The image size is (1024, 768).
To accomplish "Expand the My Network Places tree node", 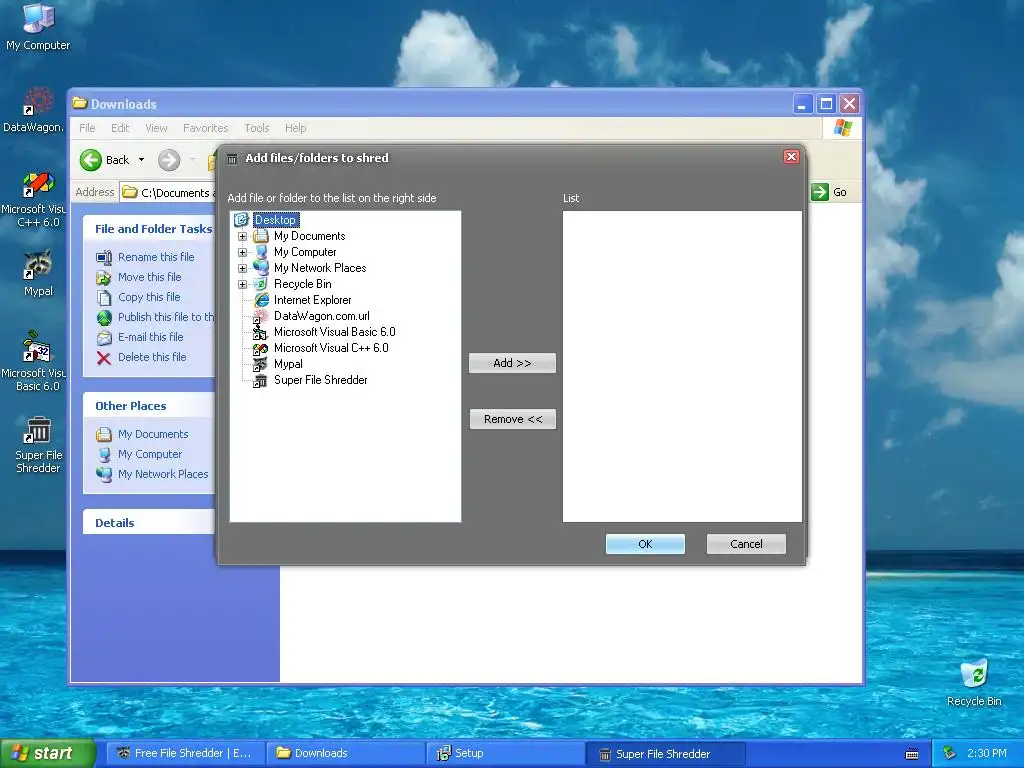I will click(242, 268).
